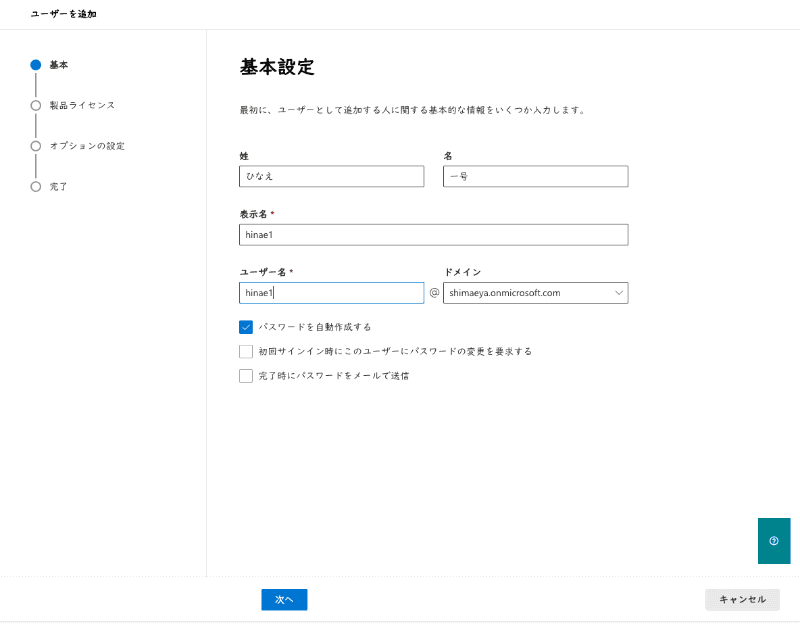Focus the 表示名 text field

433,235
